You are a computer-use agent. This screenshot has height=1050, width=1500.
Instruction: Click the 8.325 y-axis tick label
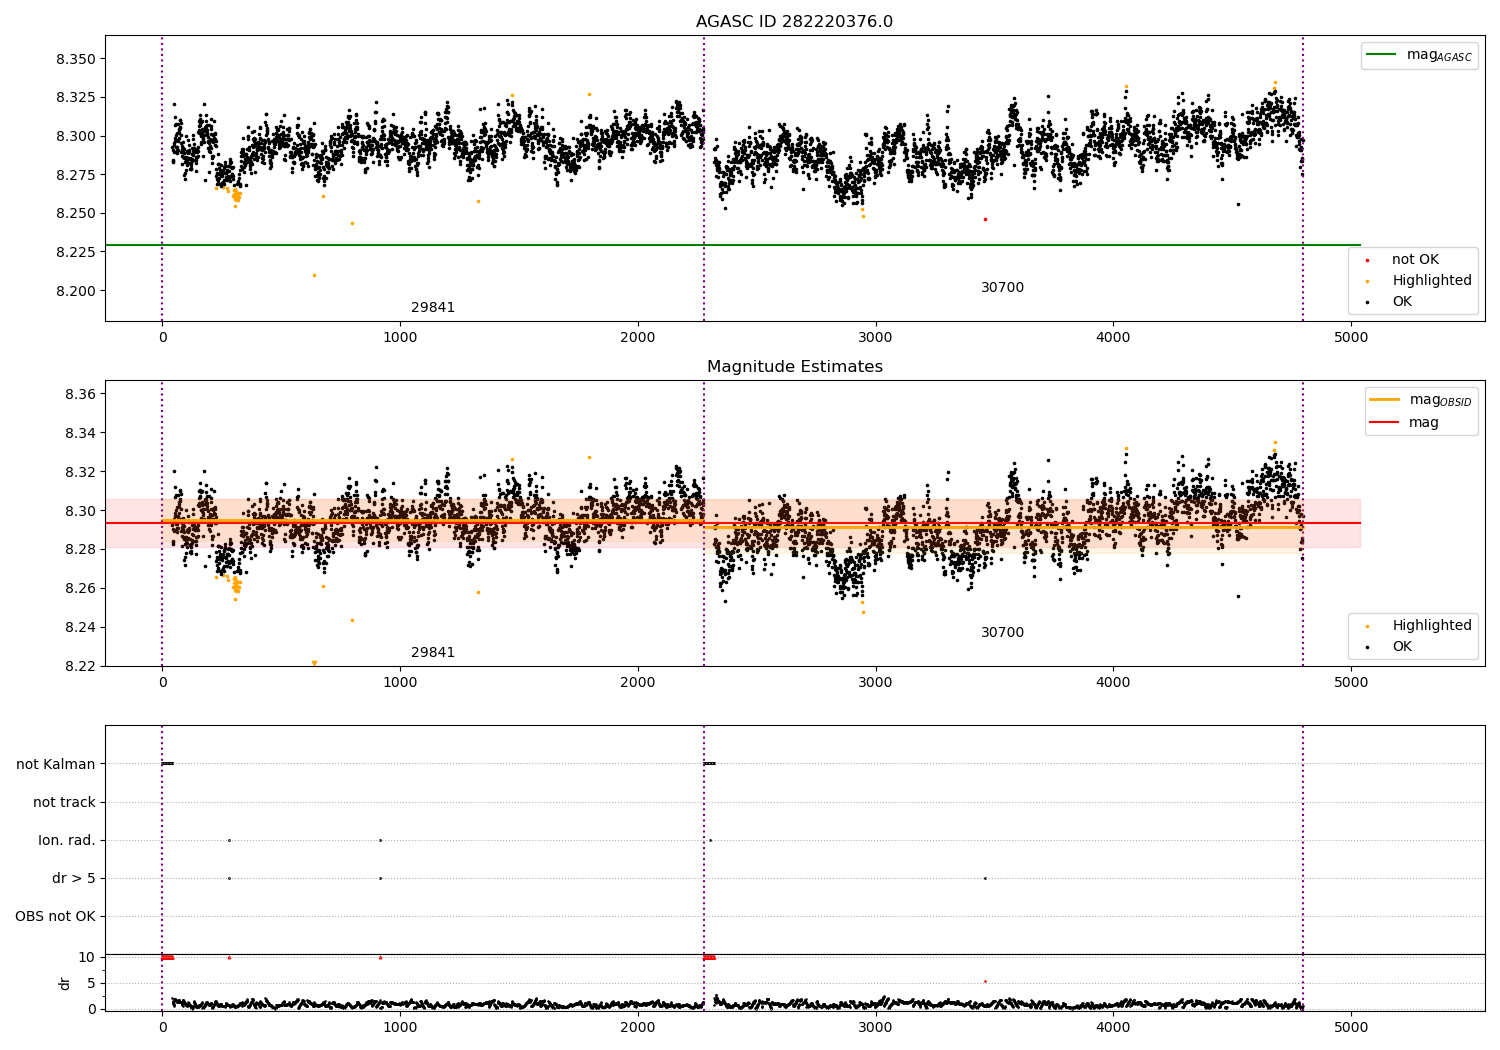click(76, 98)
